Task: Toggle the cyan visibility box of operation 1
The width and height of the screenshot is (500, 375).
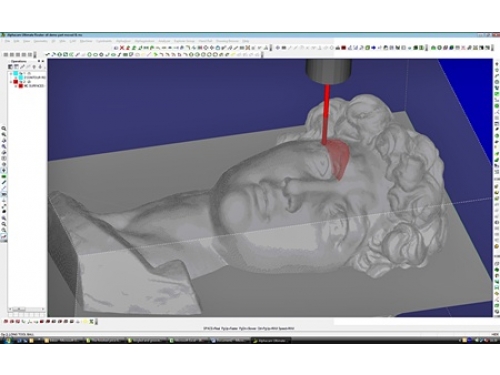Action: [16, 73]
